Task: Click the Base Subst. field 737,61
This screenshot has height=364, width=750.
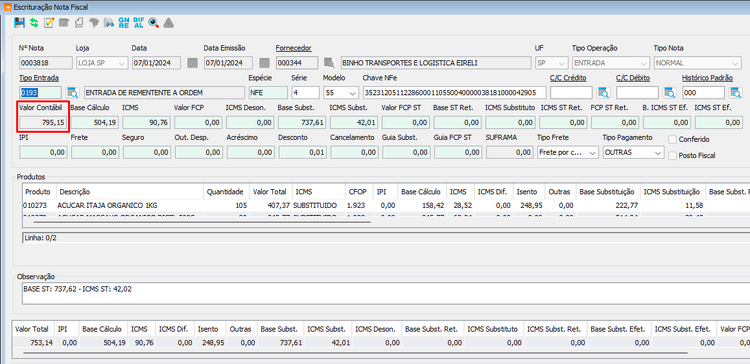Action: coord(302,123)
